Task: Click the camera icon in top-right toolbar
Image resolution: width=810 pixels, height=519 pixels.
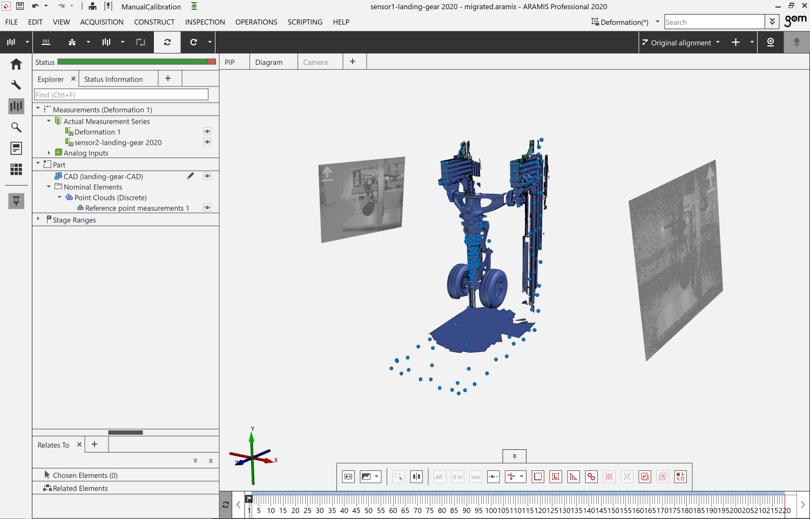Action: tap(770, 43)
